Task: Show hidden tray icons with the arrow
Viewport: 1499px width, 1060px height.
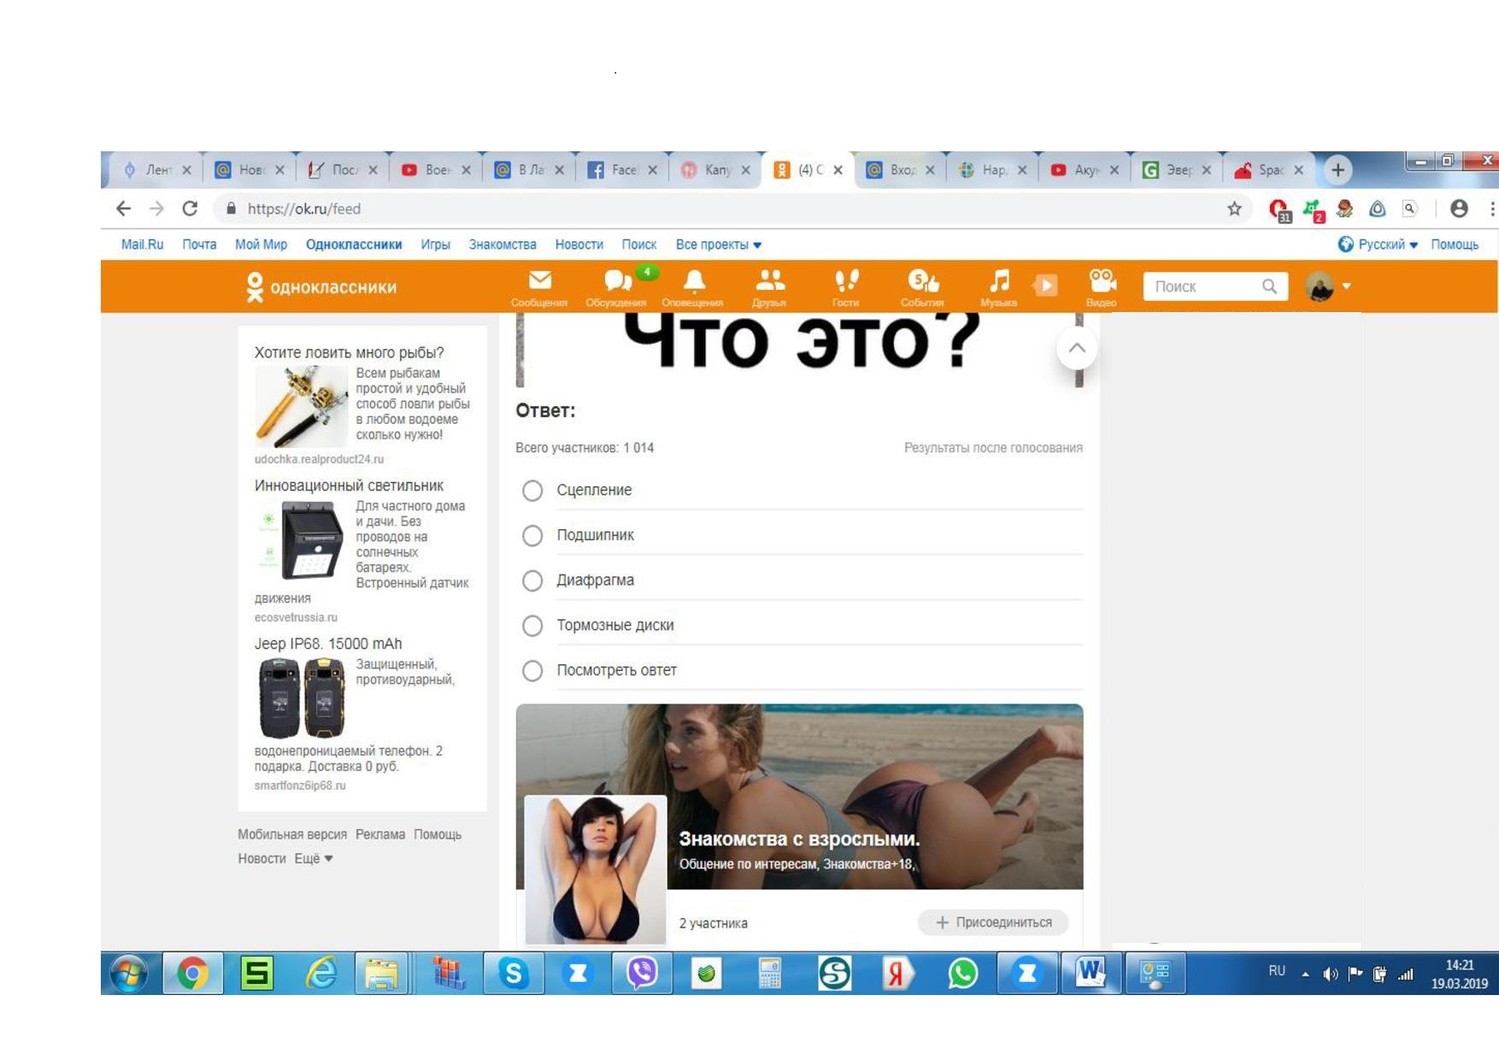Action: (1305, 974)
